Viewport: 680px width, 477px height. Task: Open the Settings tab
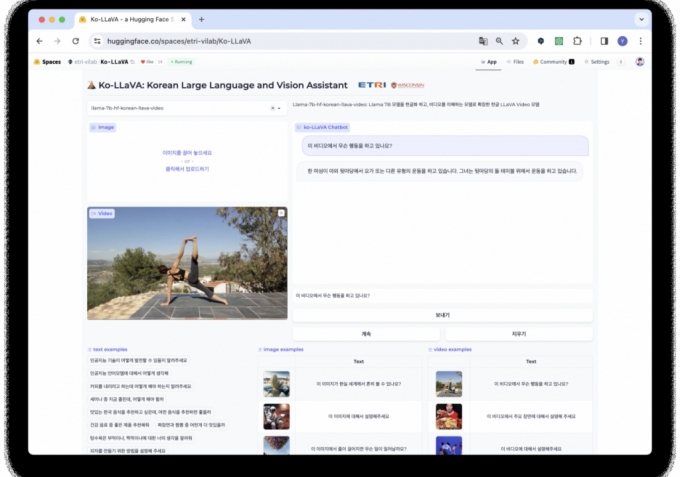[597, 62]
